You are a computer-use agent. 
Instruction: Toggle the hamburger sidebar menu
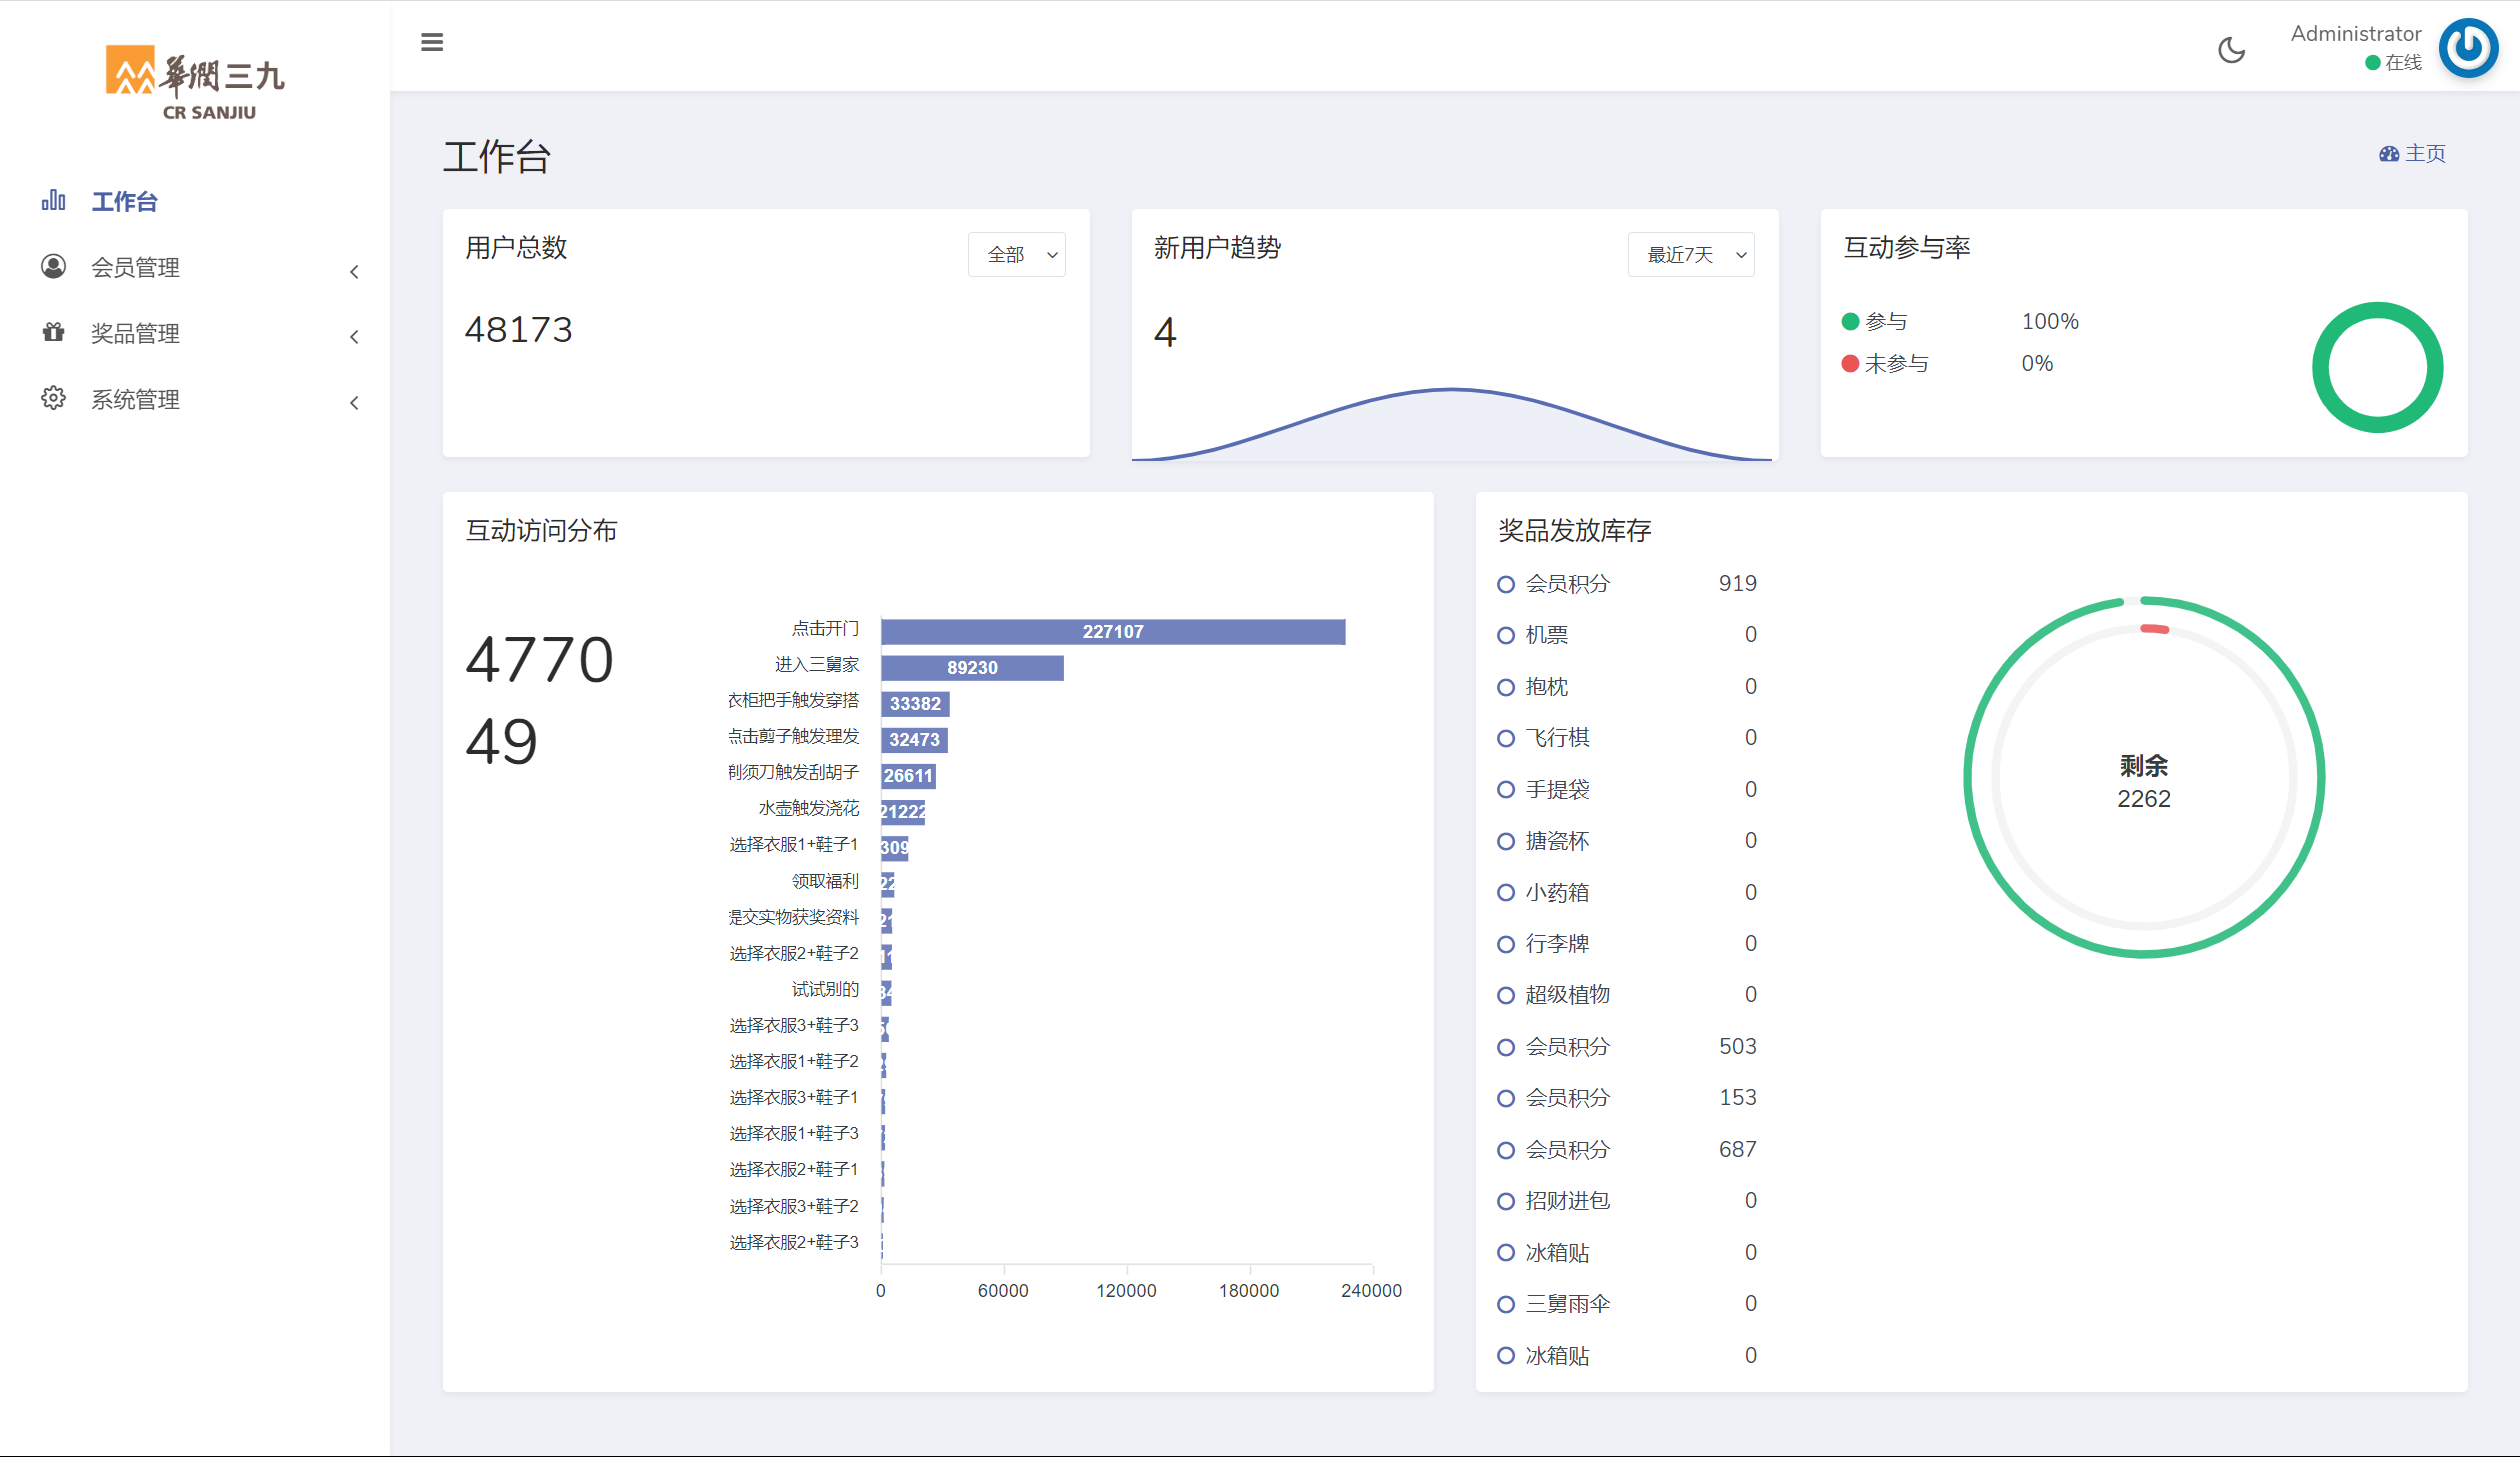(x=432, y=42)
